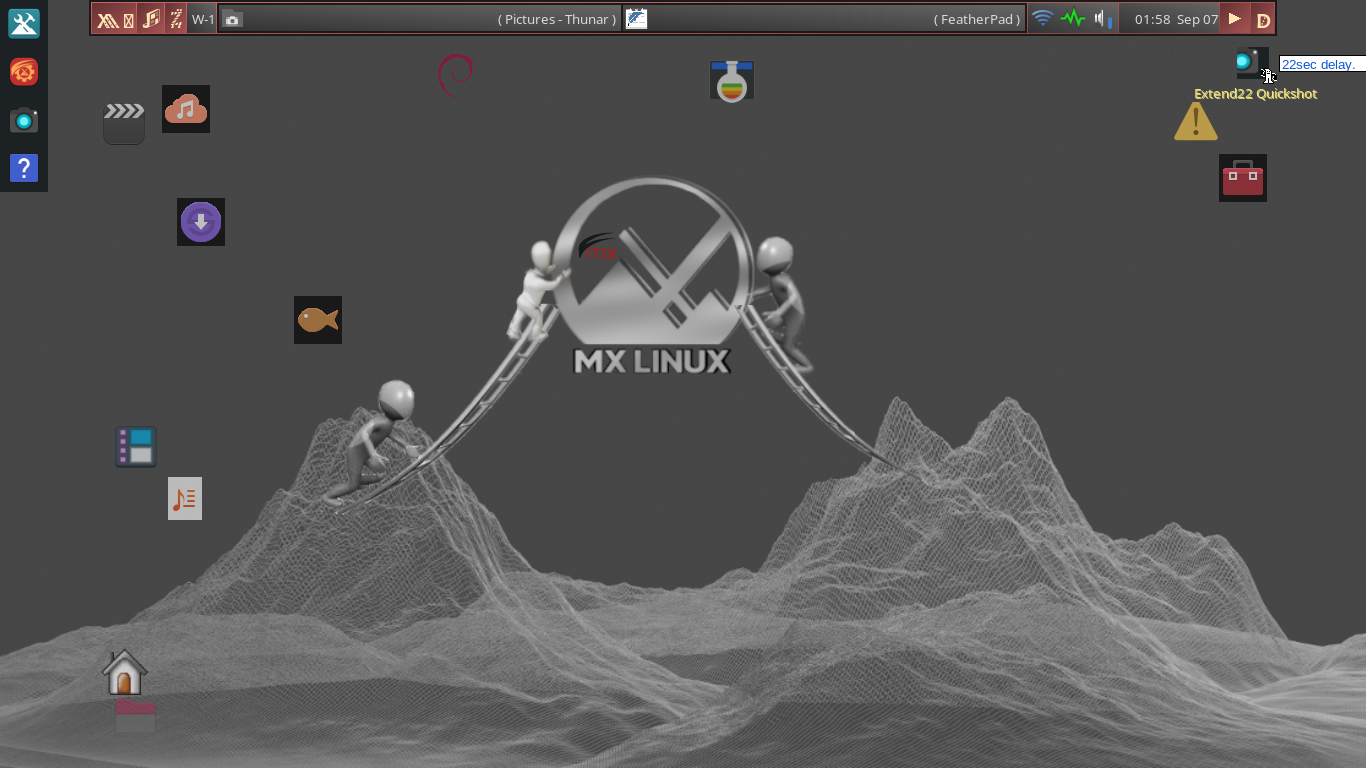
Task: Click the orange-red gear icon in left dock
Action: click(23, 72)
